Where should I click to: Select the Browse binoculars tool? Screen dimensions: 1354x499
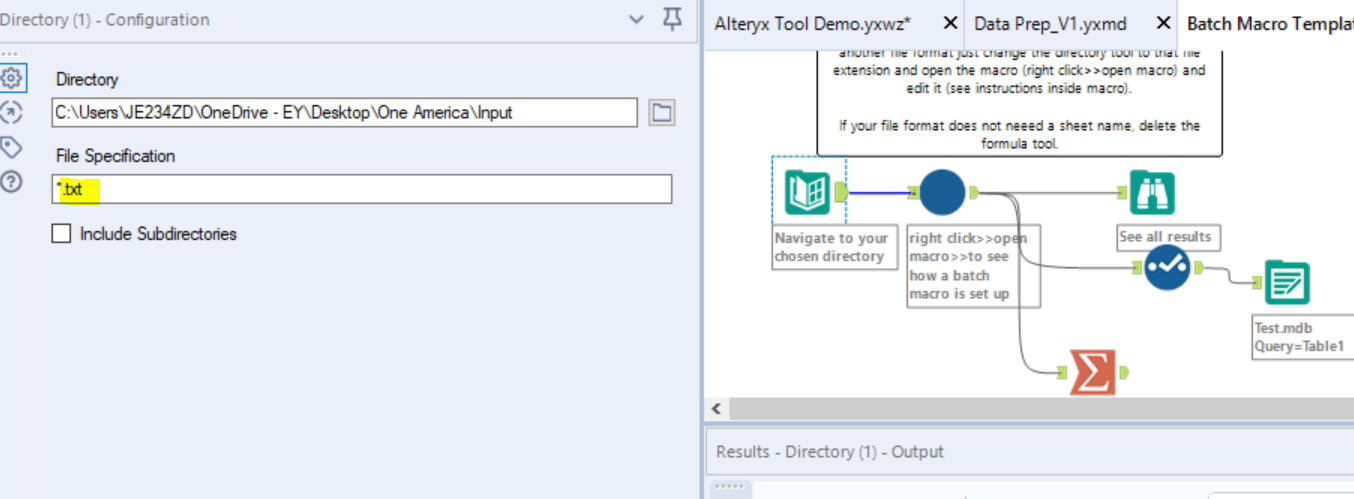tap(1151, 193)
